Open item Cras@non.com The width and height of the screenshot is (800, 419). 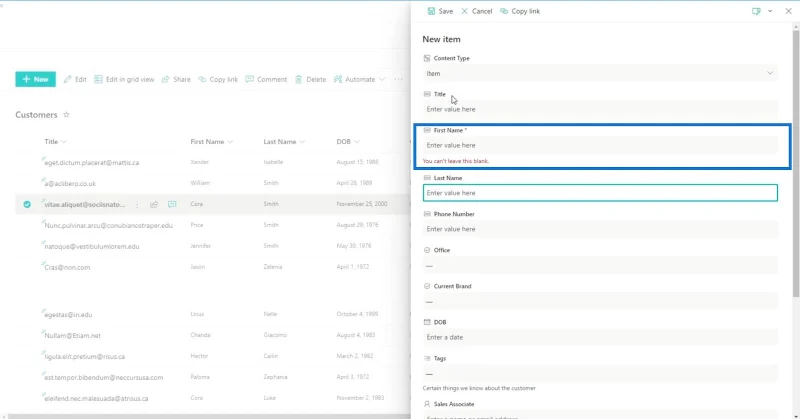pos(67,267)
